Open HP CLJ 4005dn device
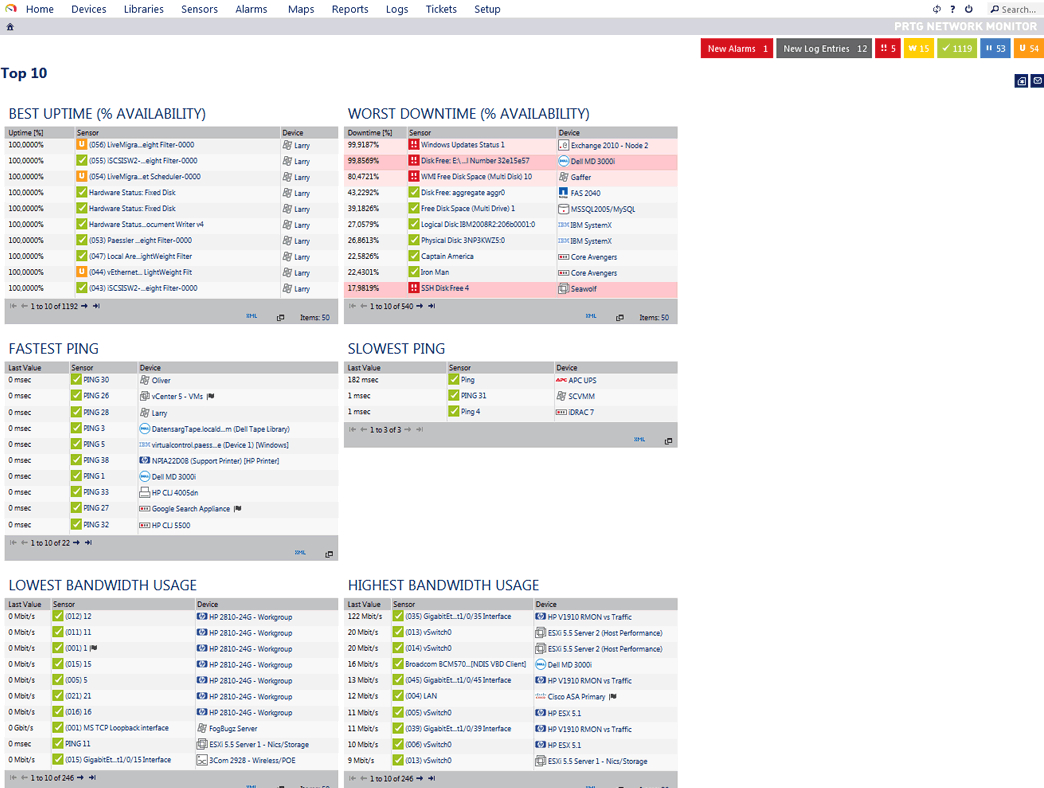The width and height of the screenshot is (1044, 788). point(174,492)
